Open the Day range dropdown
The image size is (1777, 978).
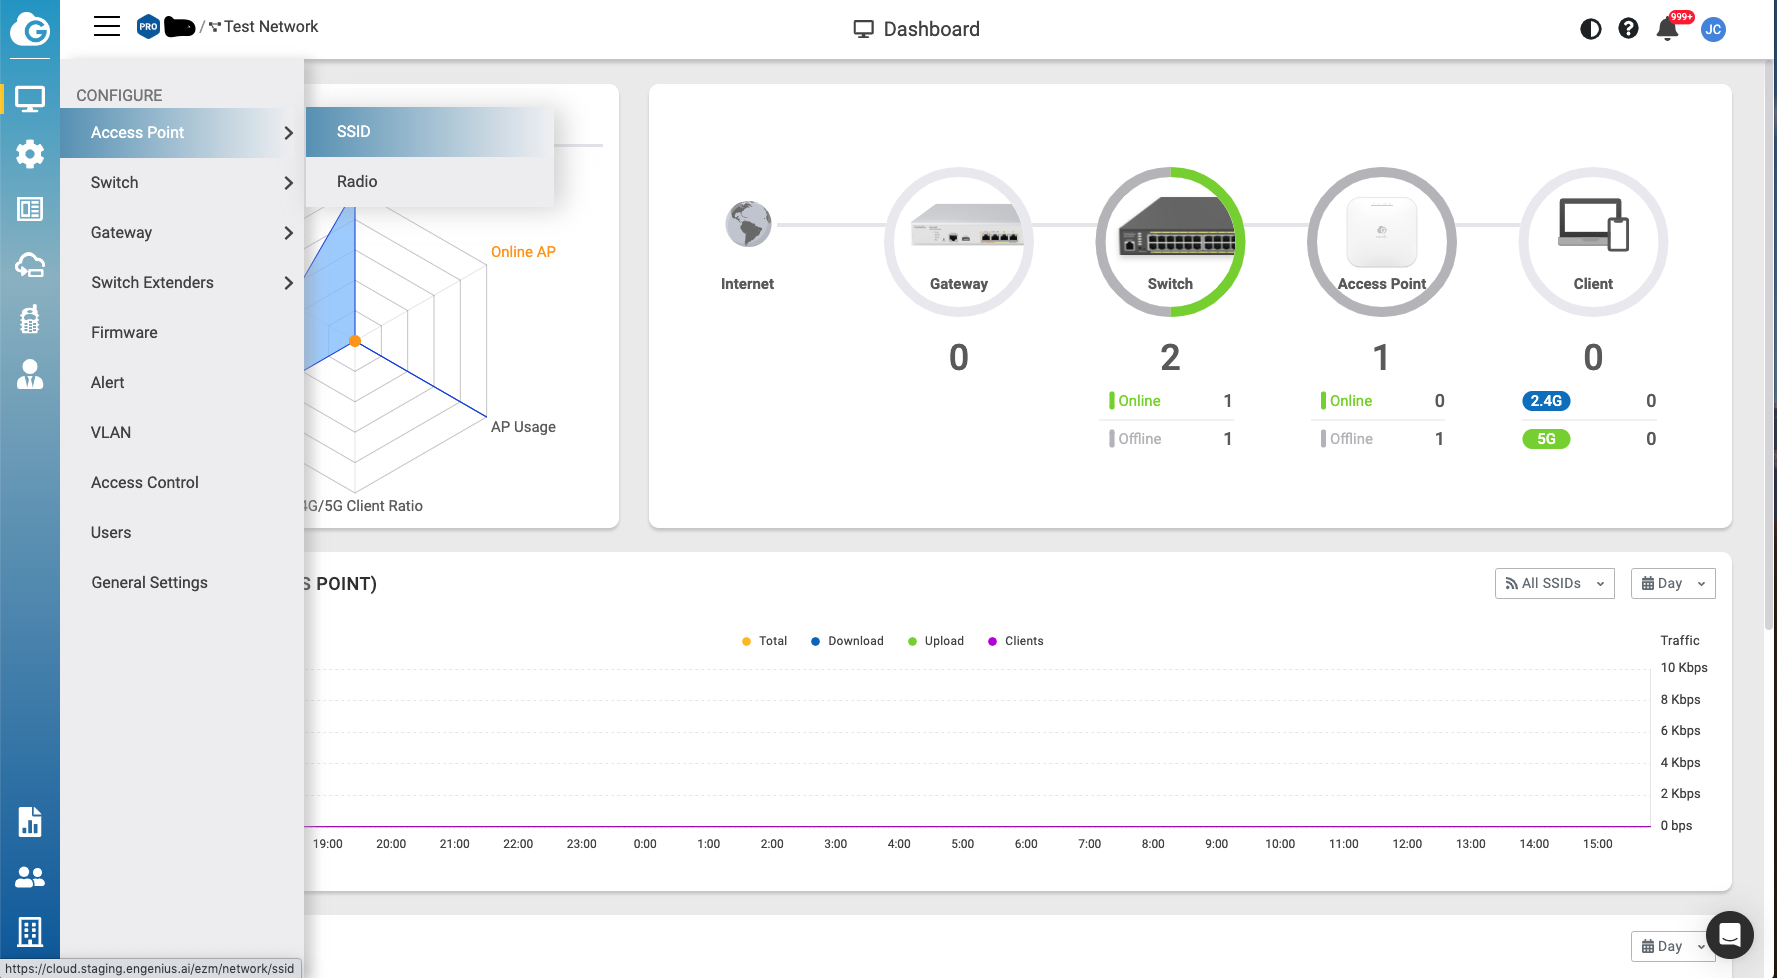1672,584
